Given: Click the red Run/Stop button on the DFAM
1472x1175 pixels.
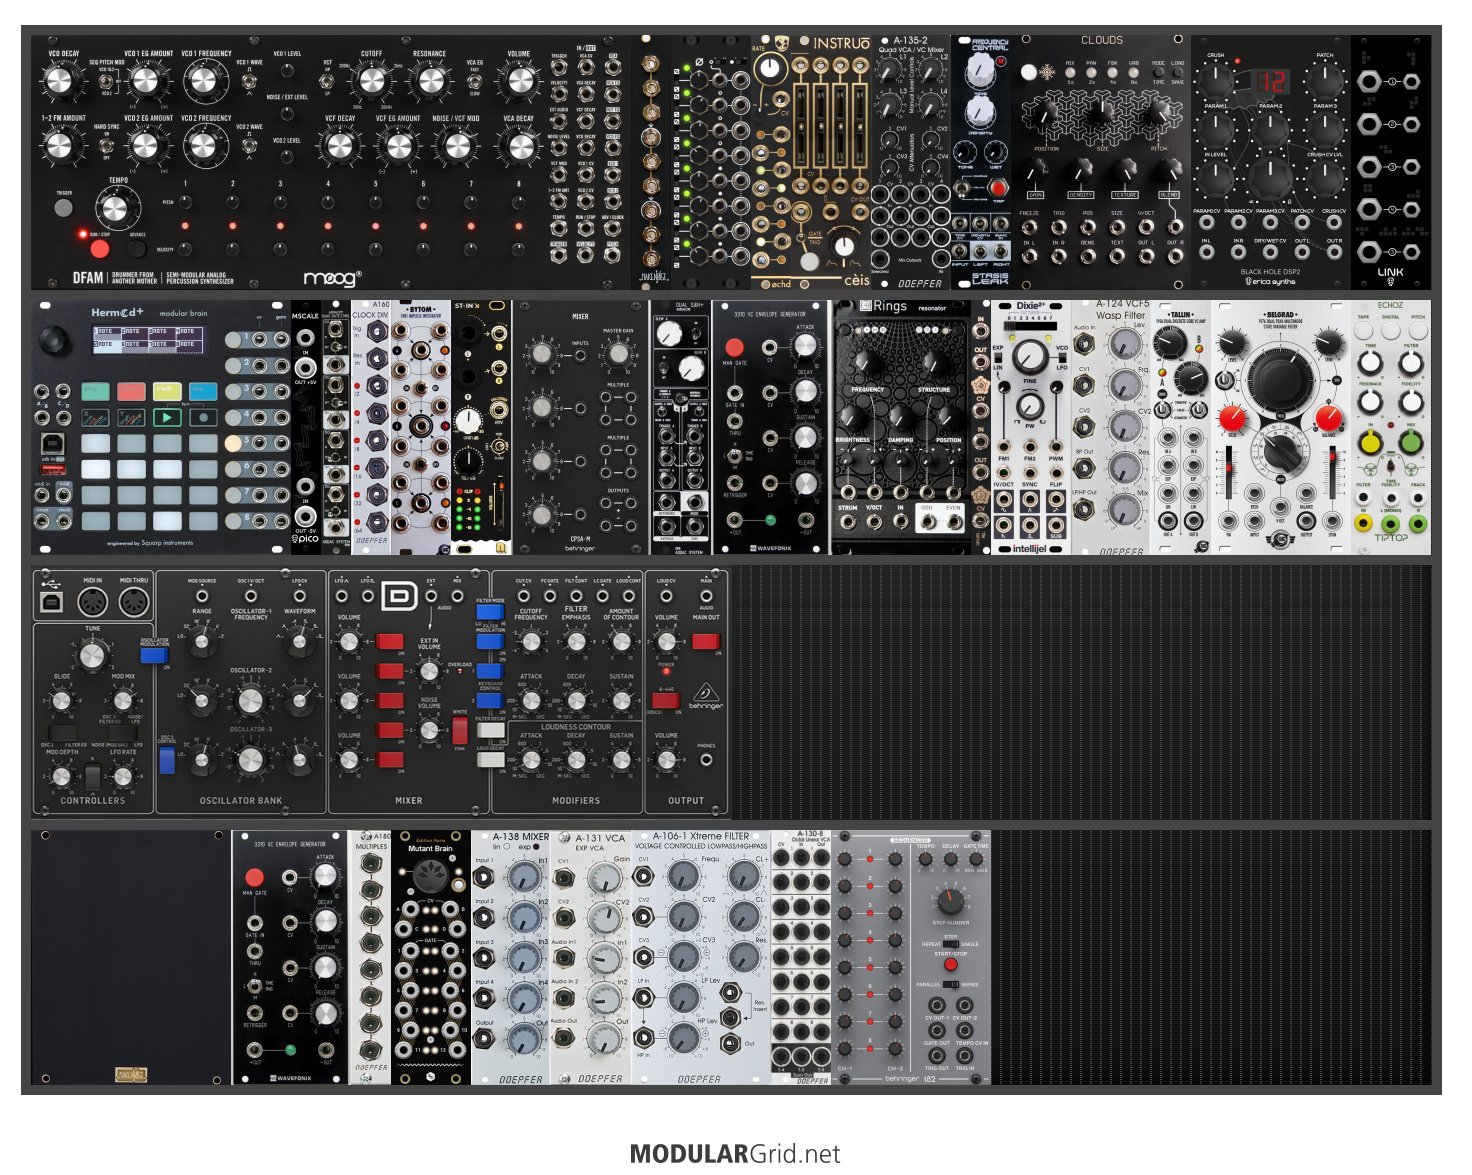Looking at the screenshot, I should (x=99, y=247).
